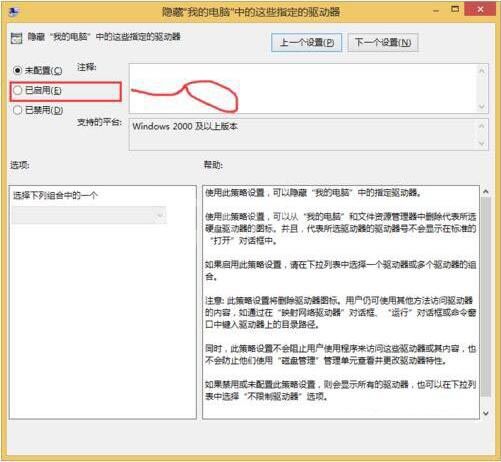Click help paragraph beginning with 如果启用此策略设置
The height and width of the screenshot is (462, 501).
(340, 270)
